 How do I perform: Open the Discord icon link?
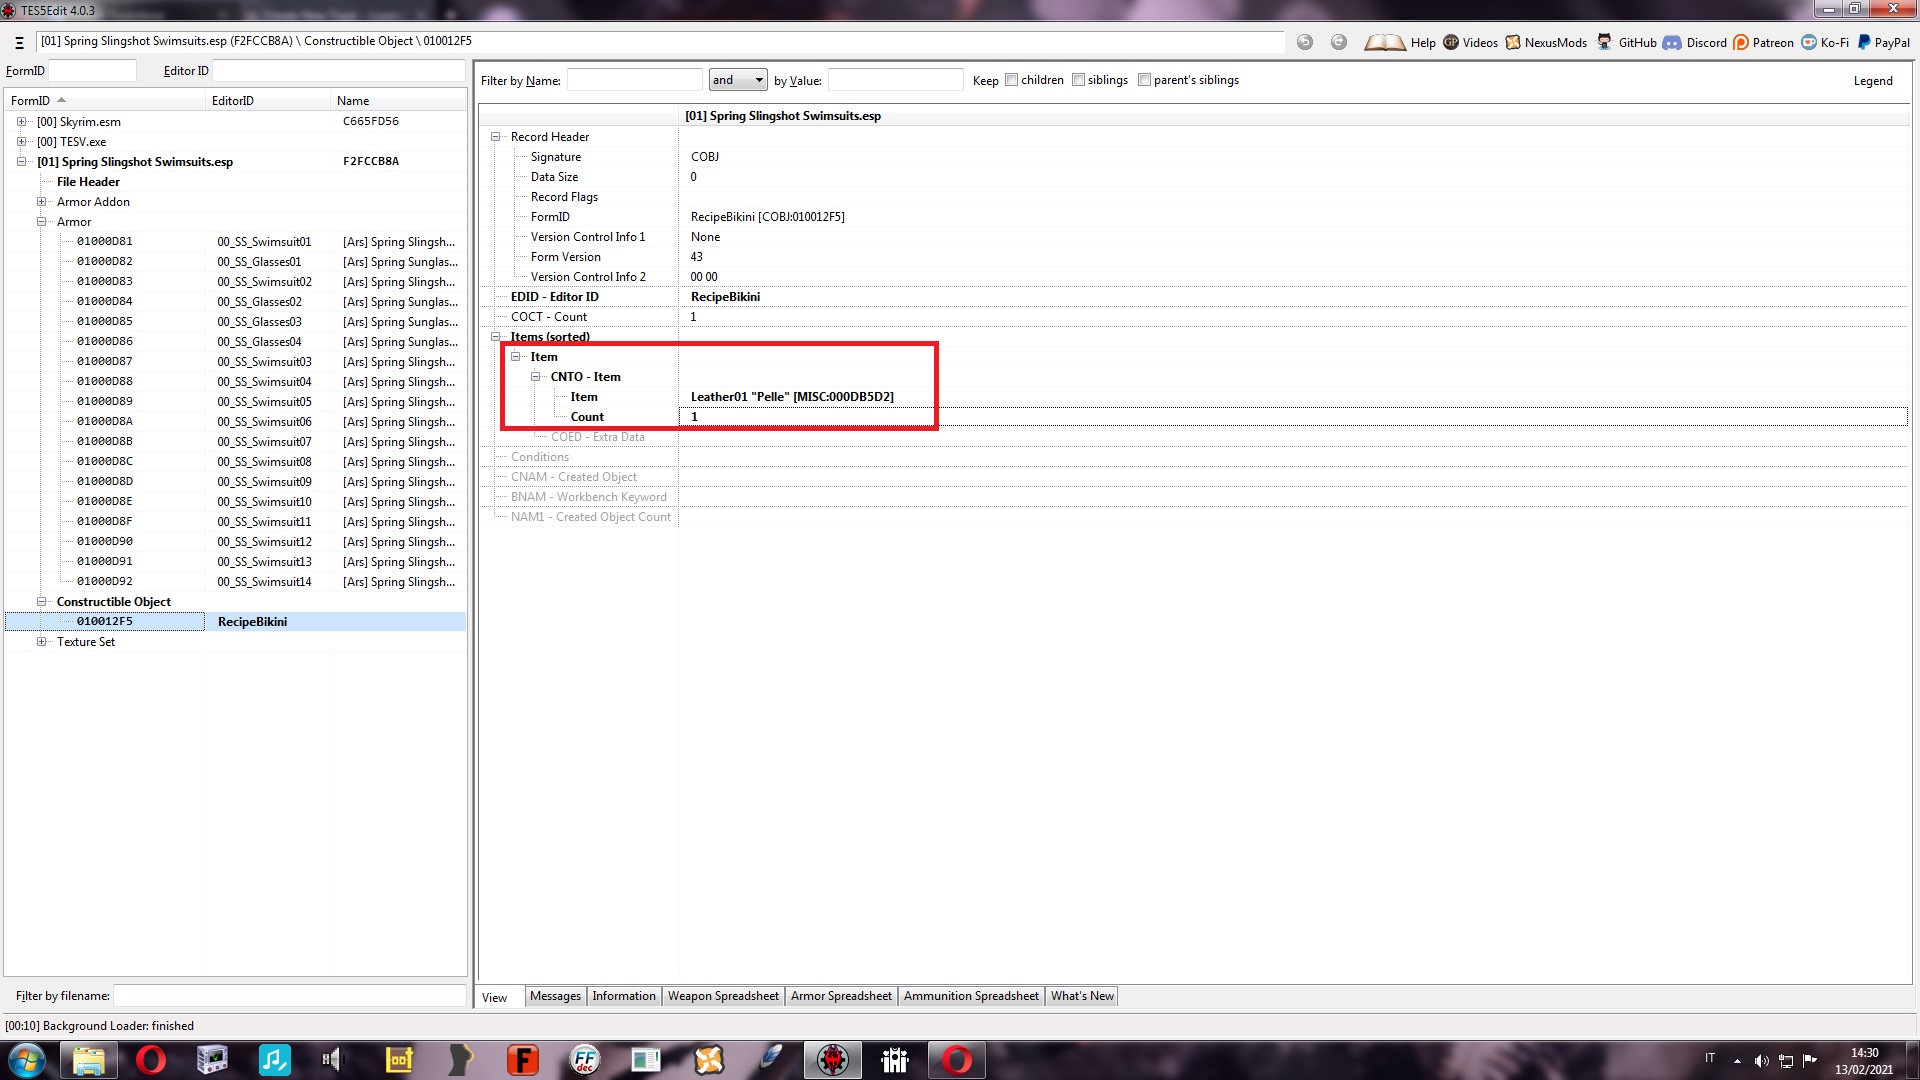[1672, 42]
